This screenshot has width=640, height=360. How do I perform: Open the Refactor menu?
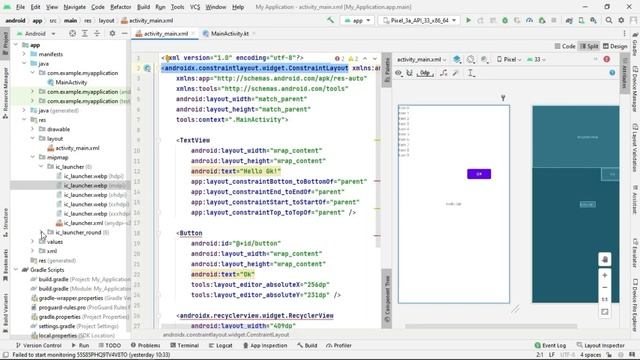point(121,7)
